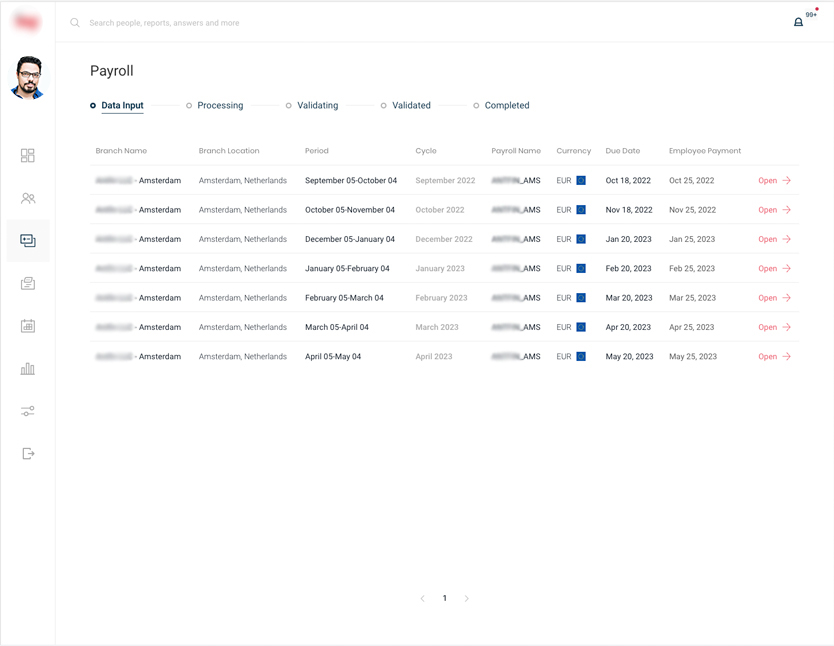
Task: Open the September 2022 payroll row
Action: point(774,181)
